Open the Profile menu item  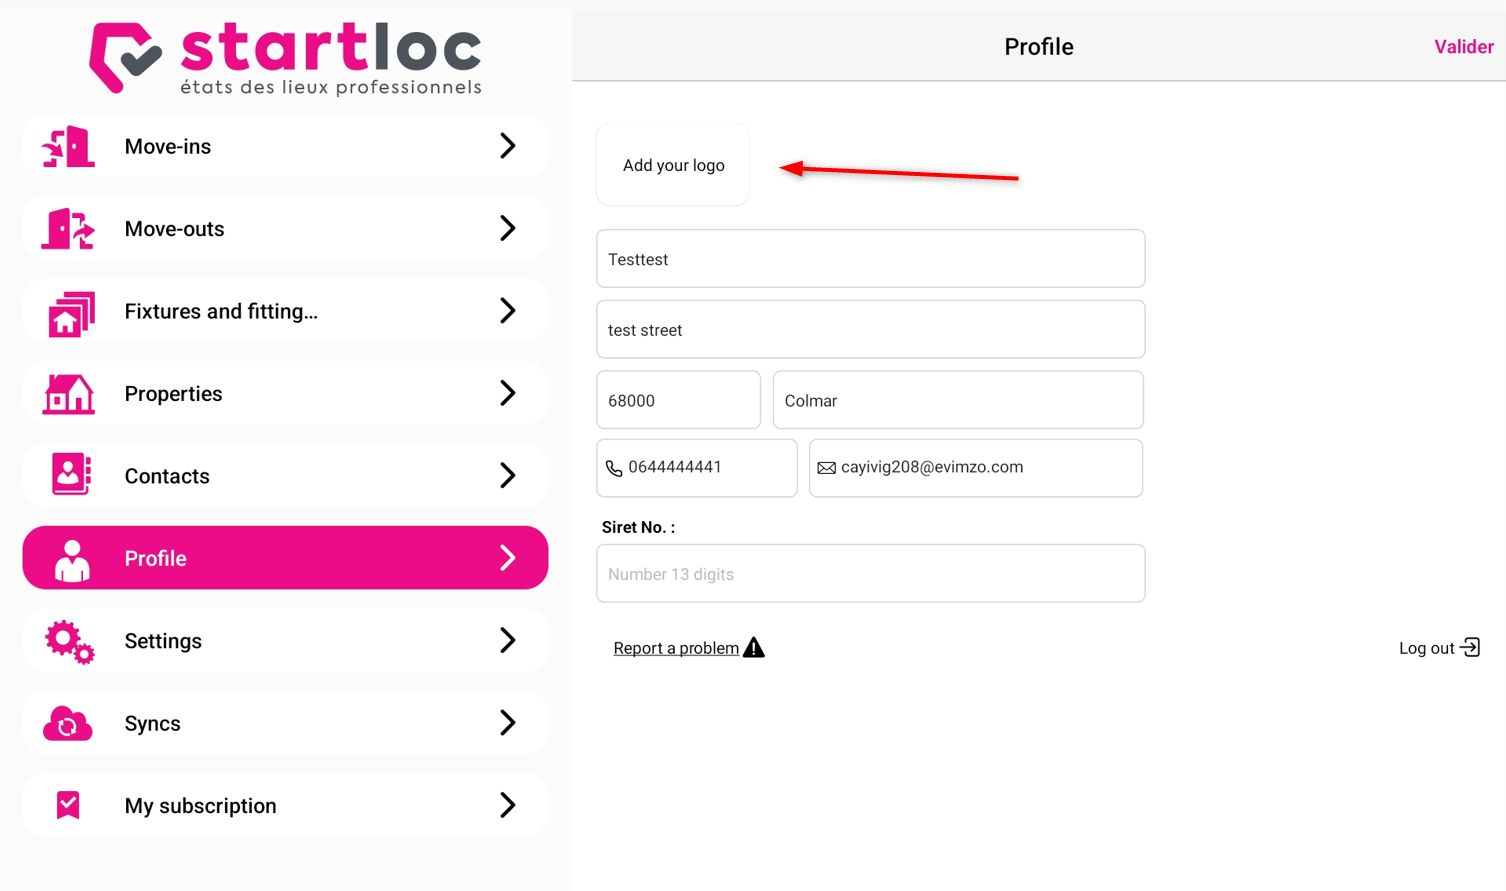285,558
